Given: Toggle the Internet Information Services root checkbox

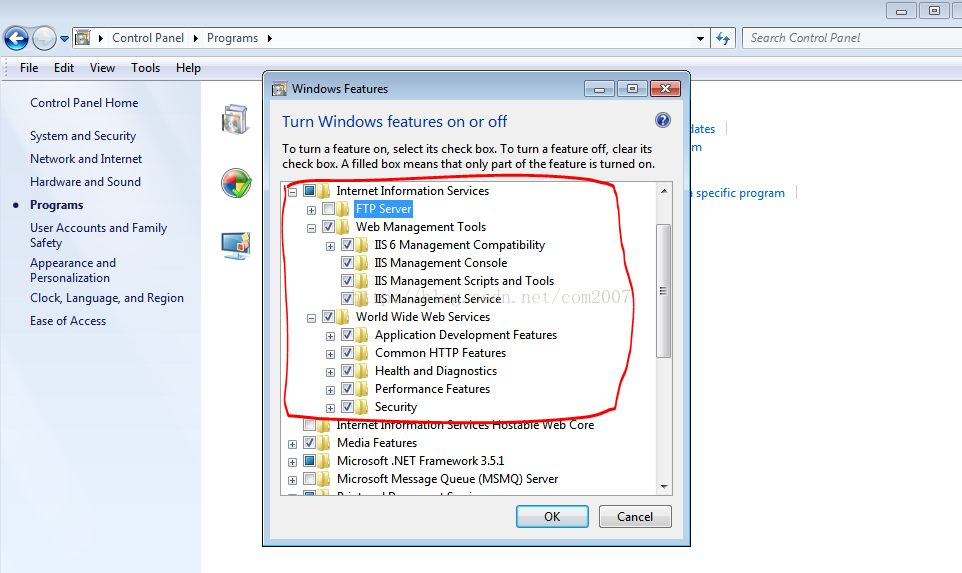Looking at the screenshot, I should 309,191.
